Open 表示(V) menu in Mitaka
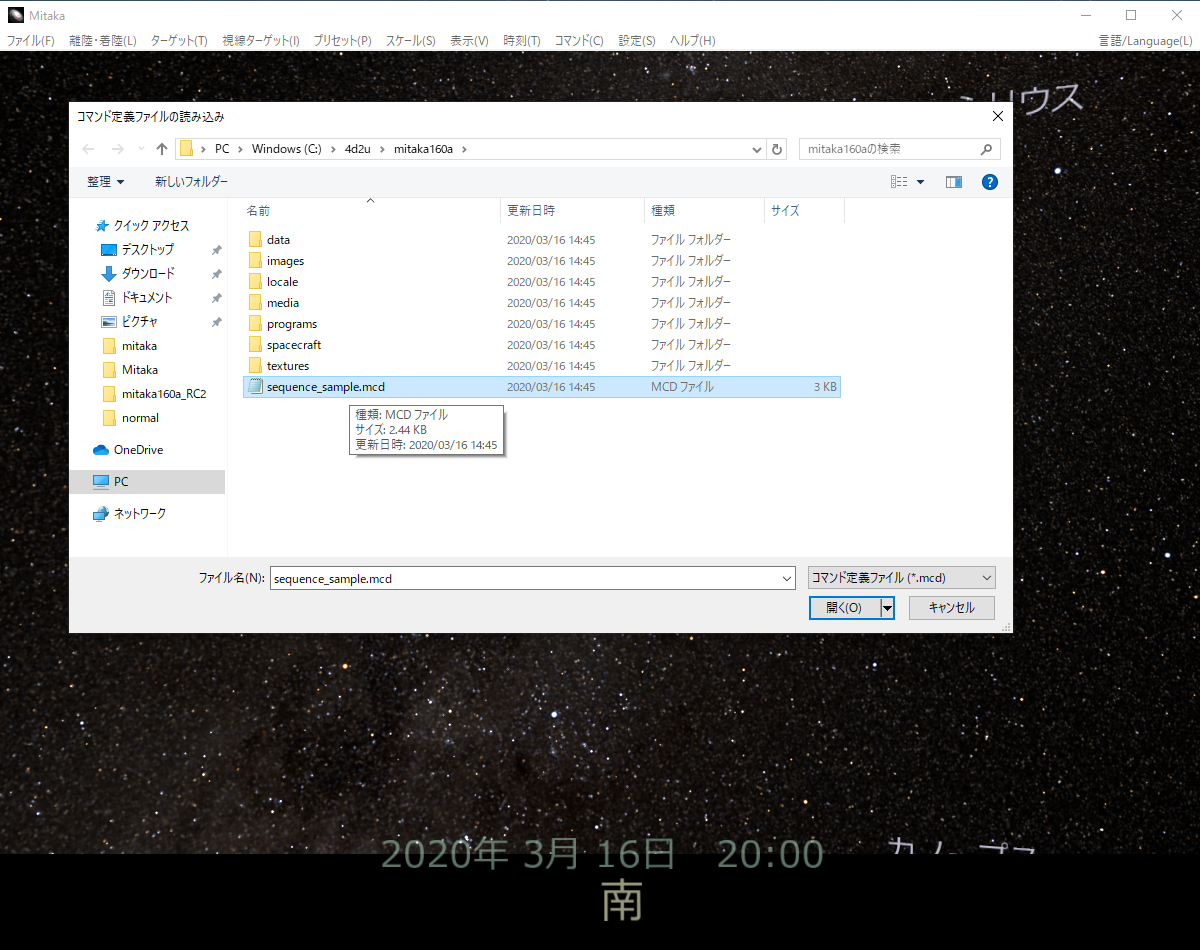 click(x=469, y=41)
